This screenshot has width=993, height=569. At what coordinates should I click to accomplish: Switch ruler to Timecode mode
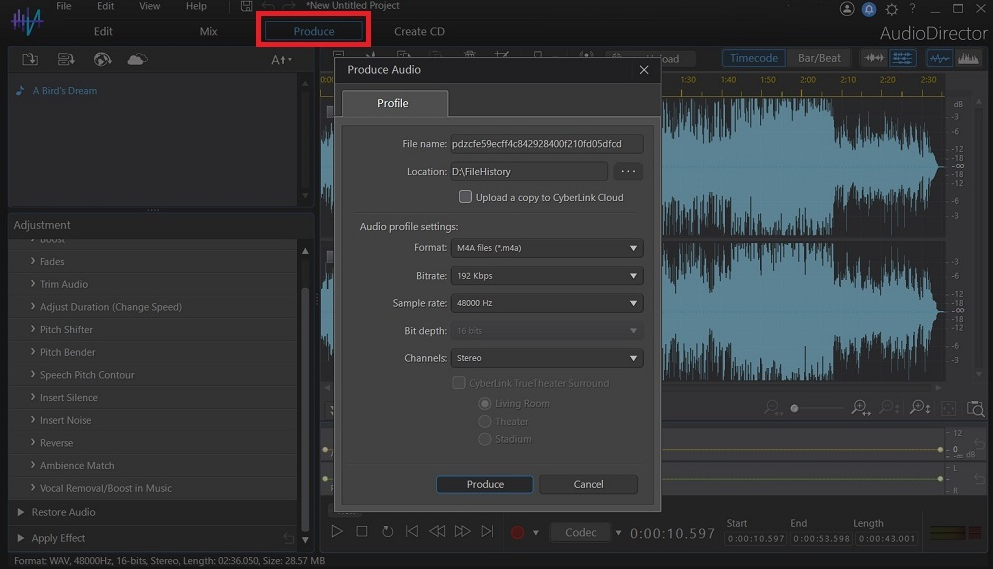coord(754,58)
